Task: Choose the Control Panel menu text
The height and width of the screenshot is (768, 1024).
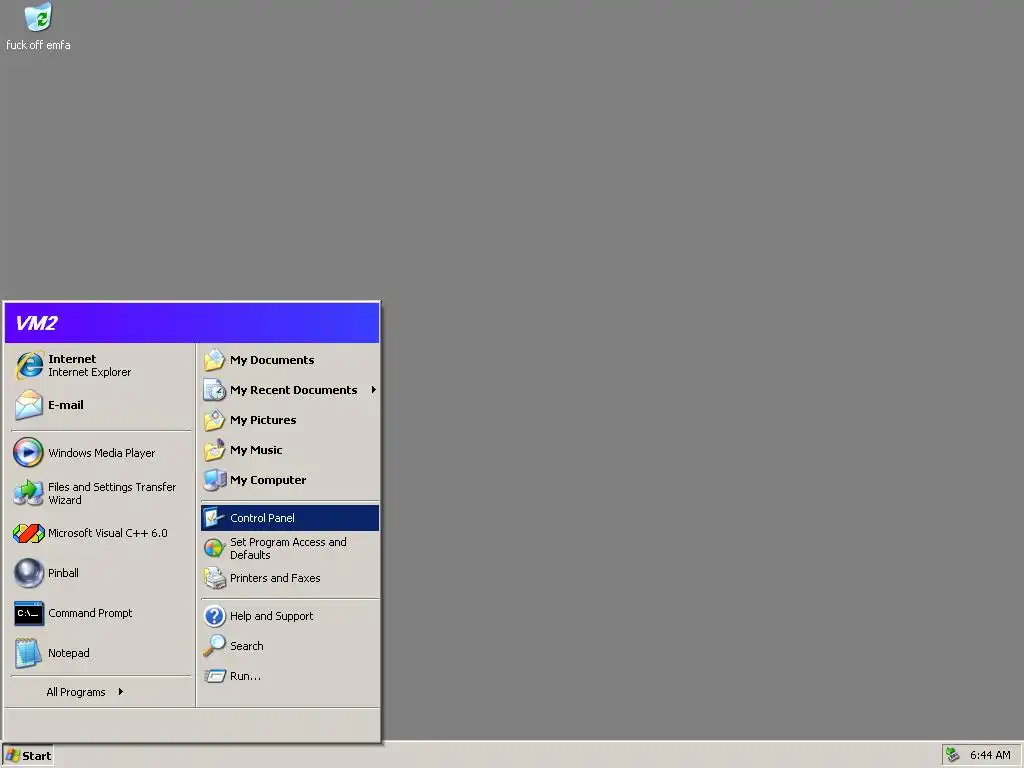Action: point(263,518)
